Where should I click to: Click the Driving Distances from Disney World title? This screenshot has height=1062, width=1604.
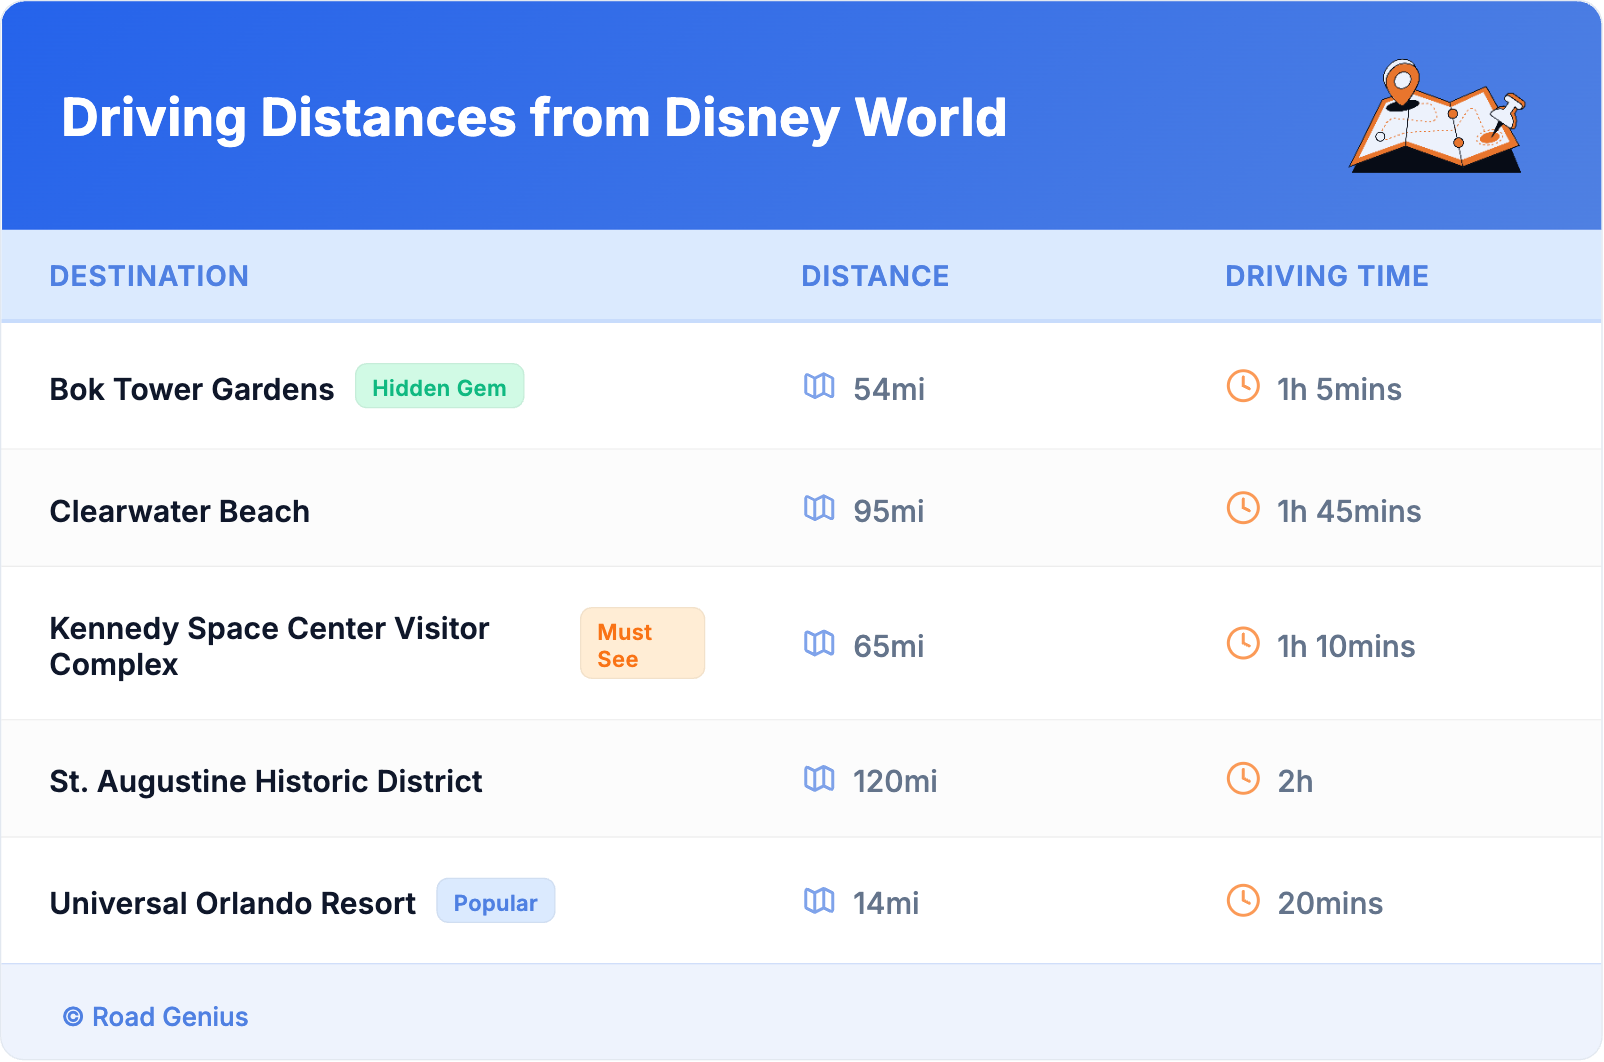point(534,118)
